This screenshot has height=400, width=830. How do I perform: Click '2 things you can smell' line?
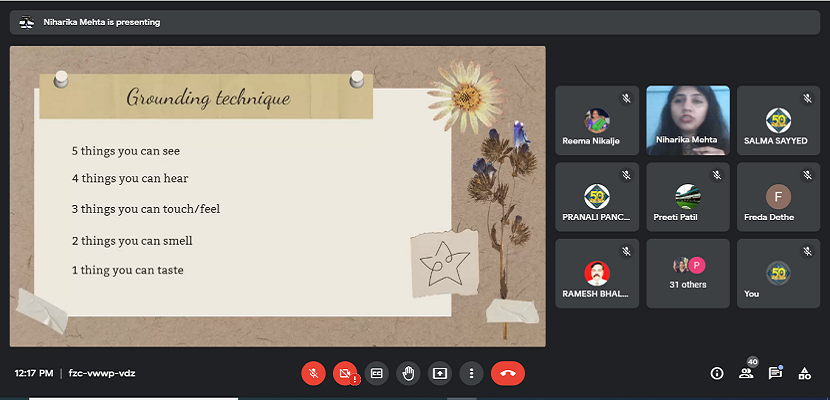pyautogui.click(x=132, y=241)
